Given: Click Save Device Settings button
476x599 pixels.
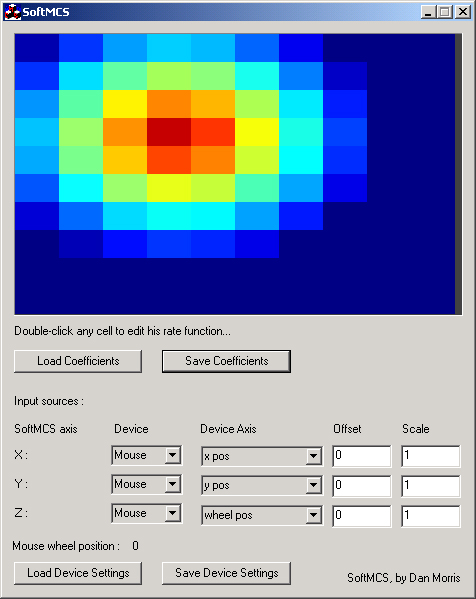Looking at the screenshot, I should (226, 573).
